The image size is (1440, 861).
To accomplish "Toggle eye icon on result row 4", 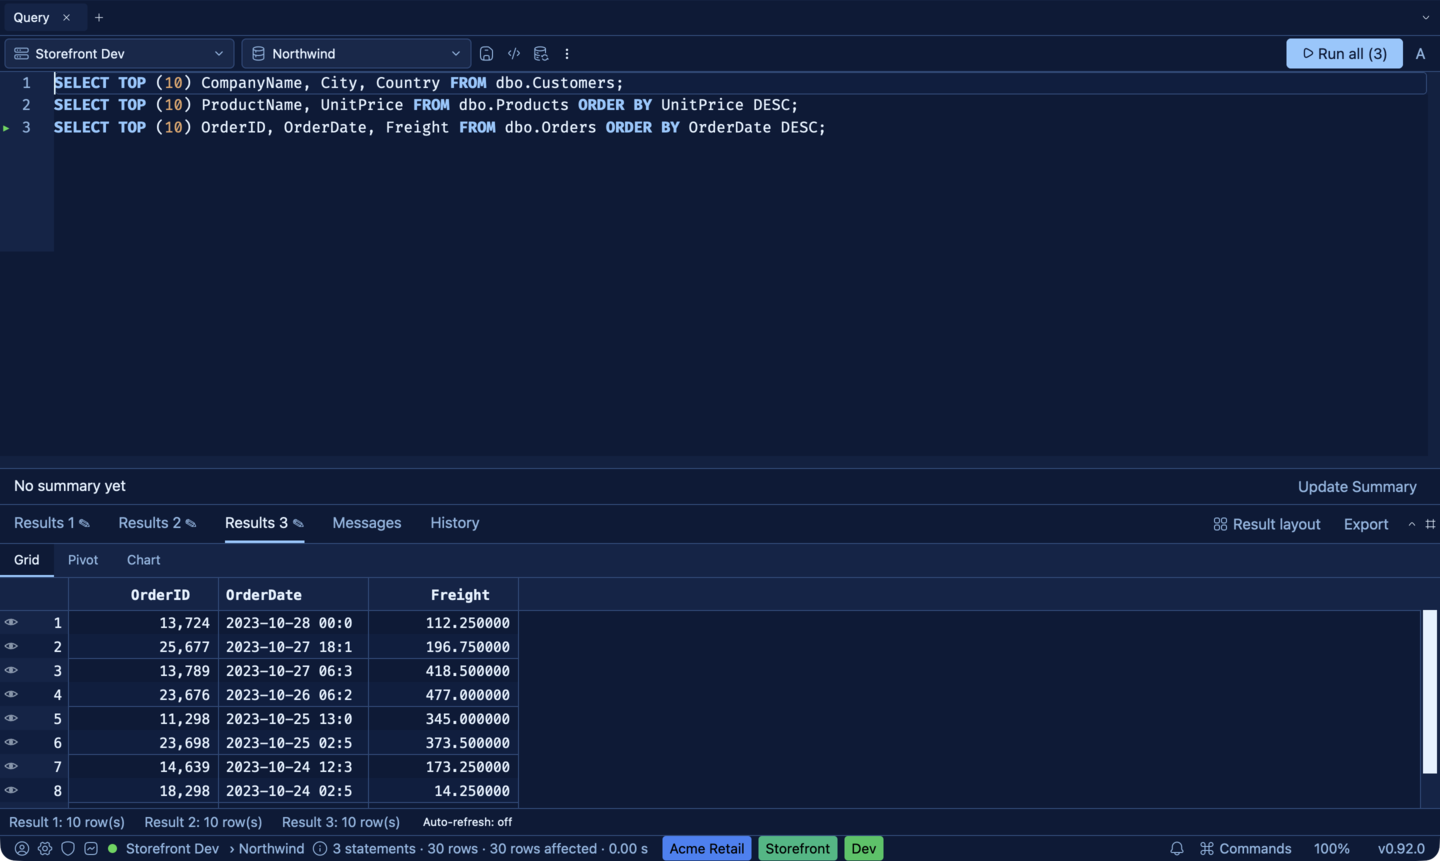I will click(11, 694).
